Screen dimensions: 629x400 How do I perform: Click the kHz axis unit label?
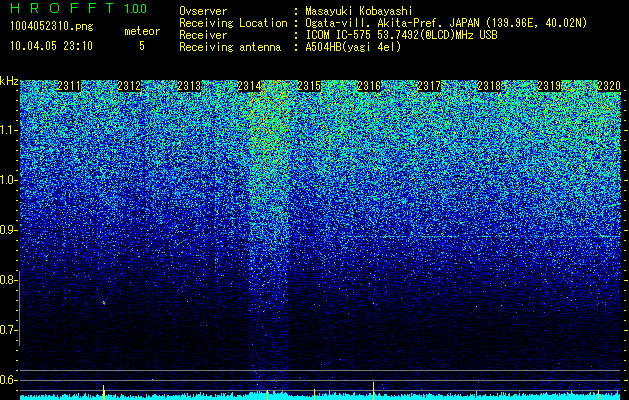coord(9,81)
